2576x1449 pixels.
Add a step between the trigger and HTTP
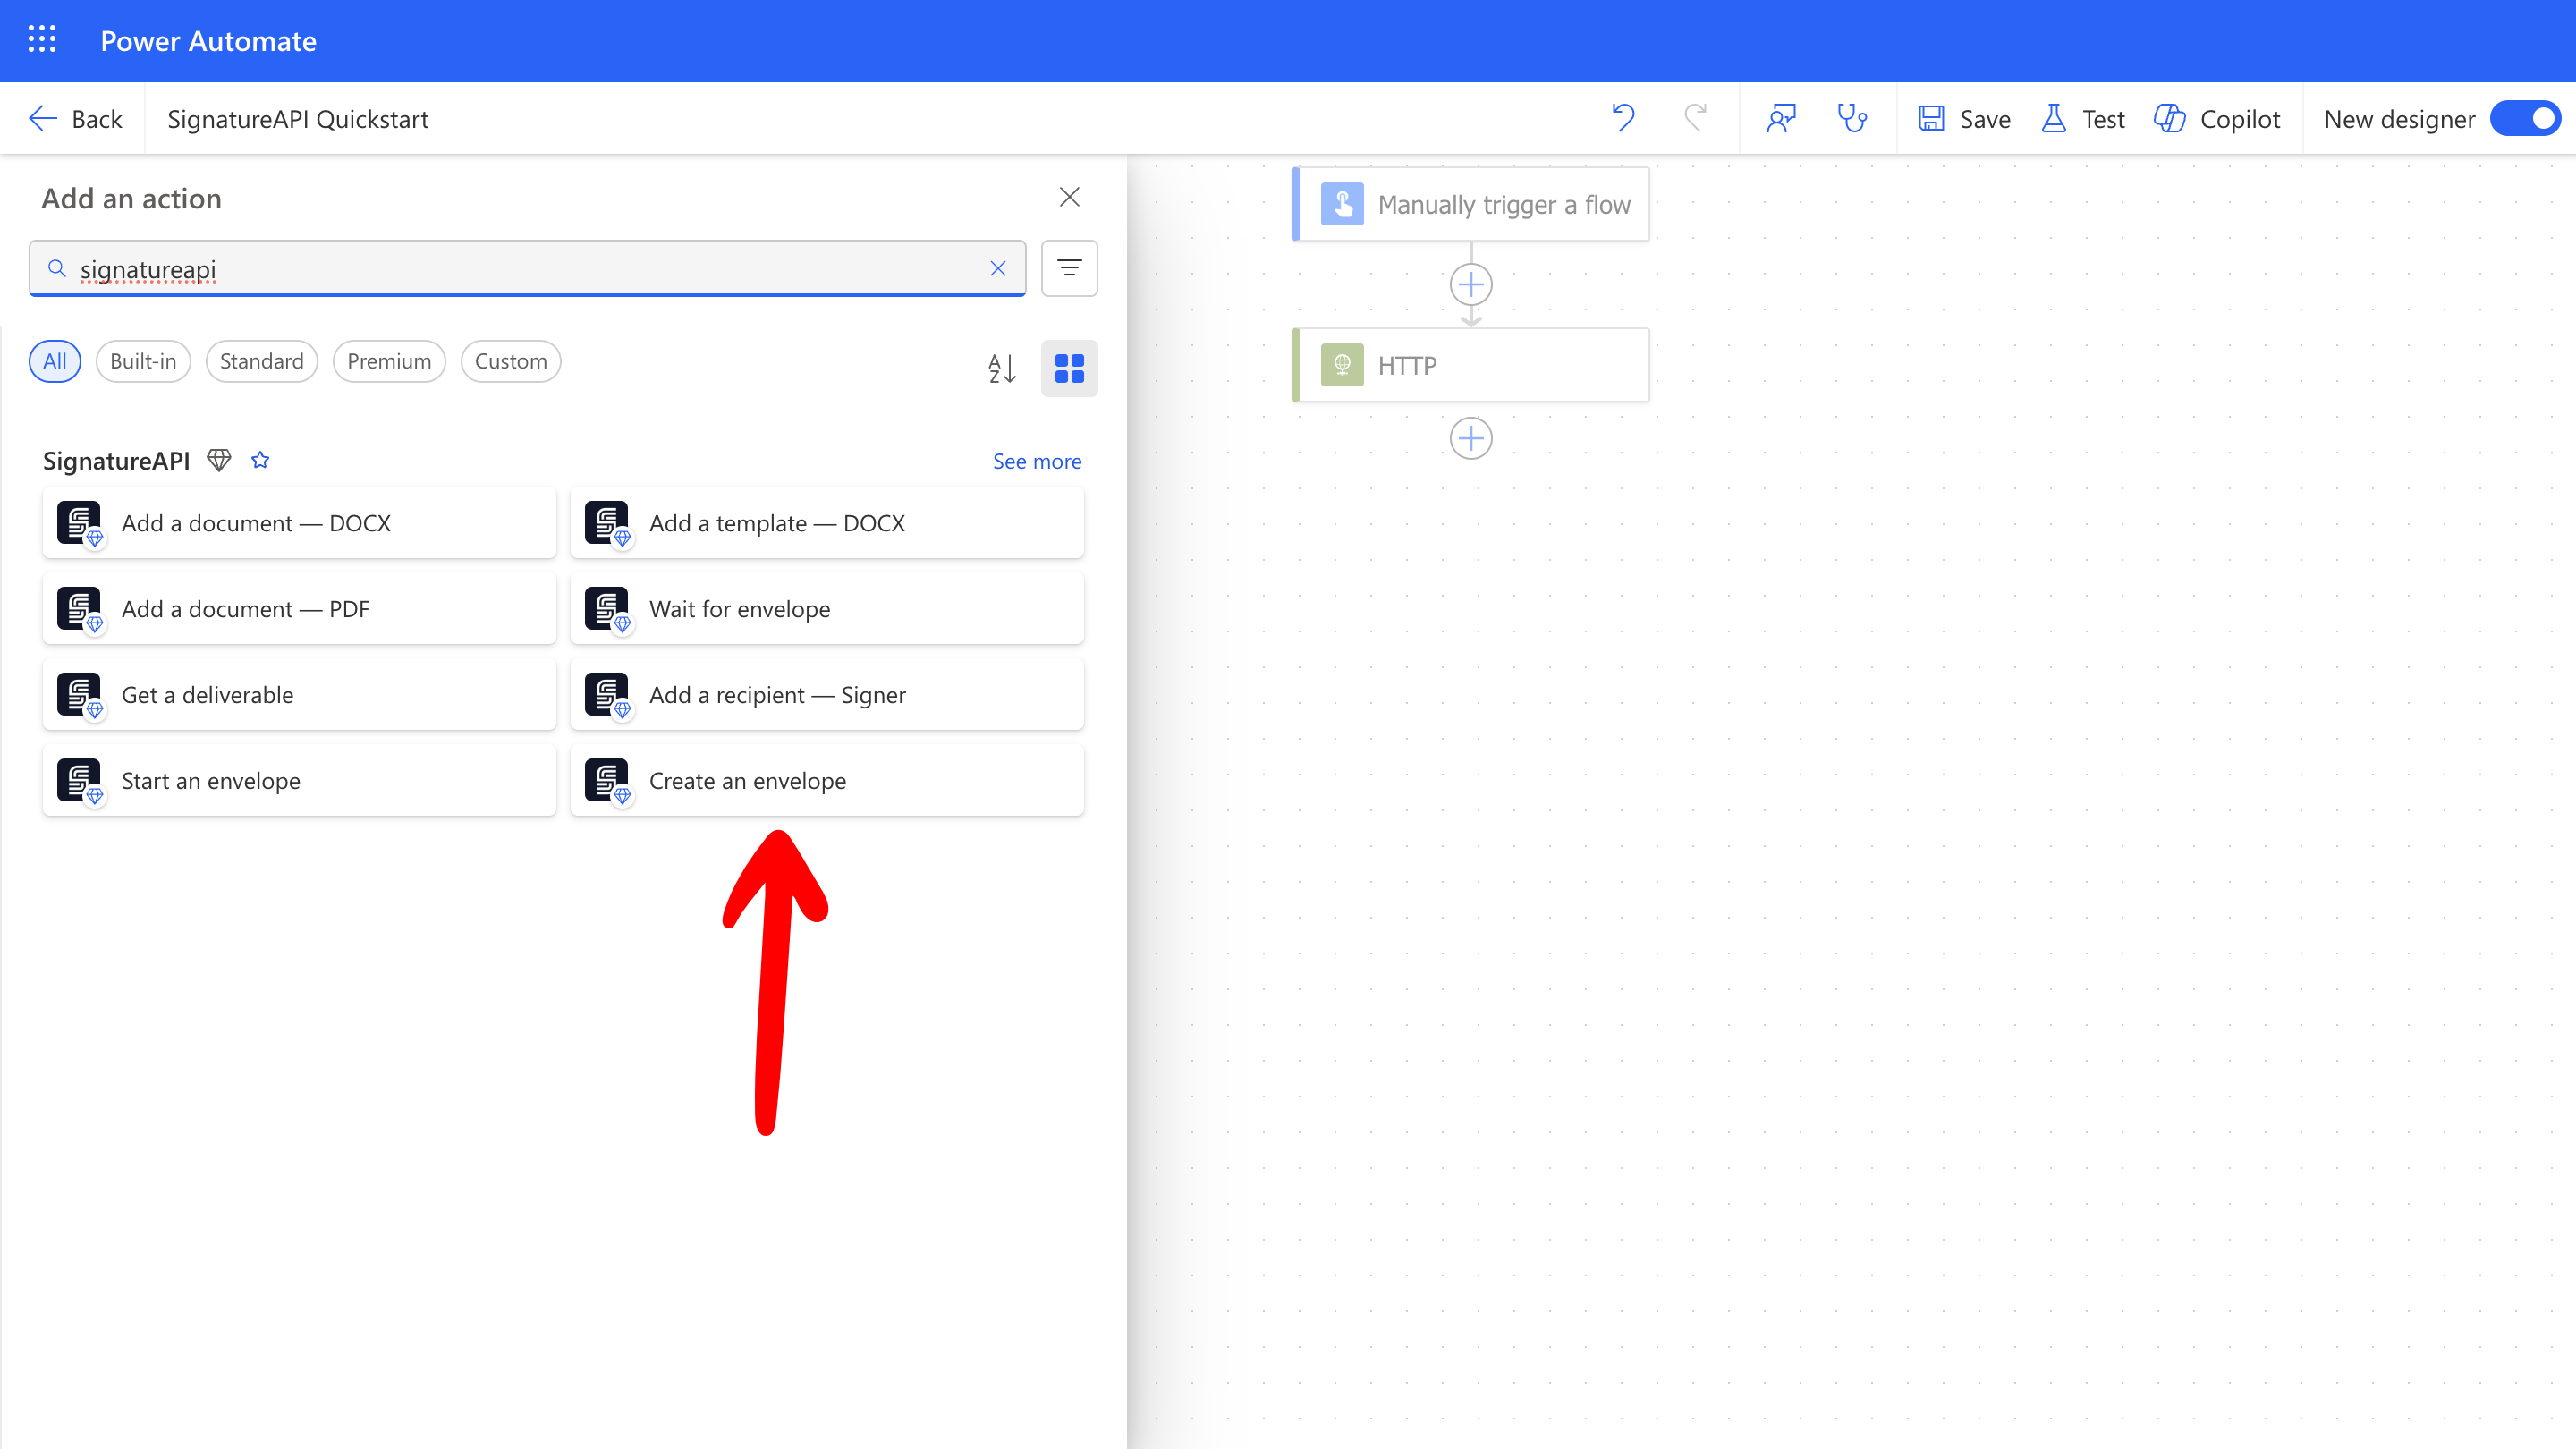click(x=1470, y=285)
